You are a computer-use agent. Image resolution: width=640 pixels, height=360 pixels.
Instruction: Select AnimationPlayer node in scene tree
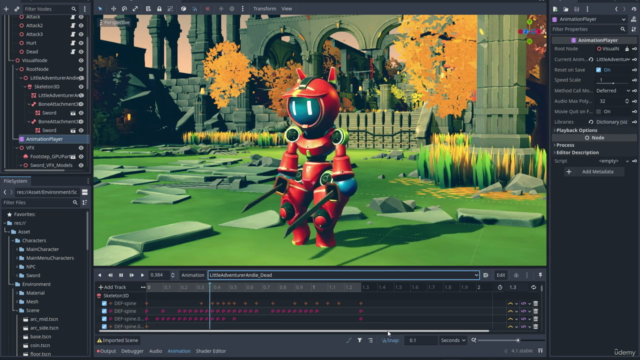(44, 139)
